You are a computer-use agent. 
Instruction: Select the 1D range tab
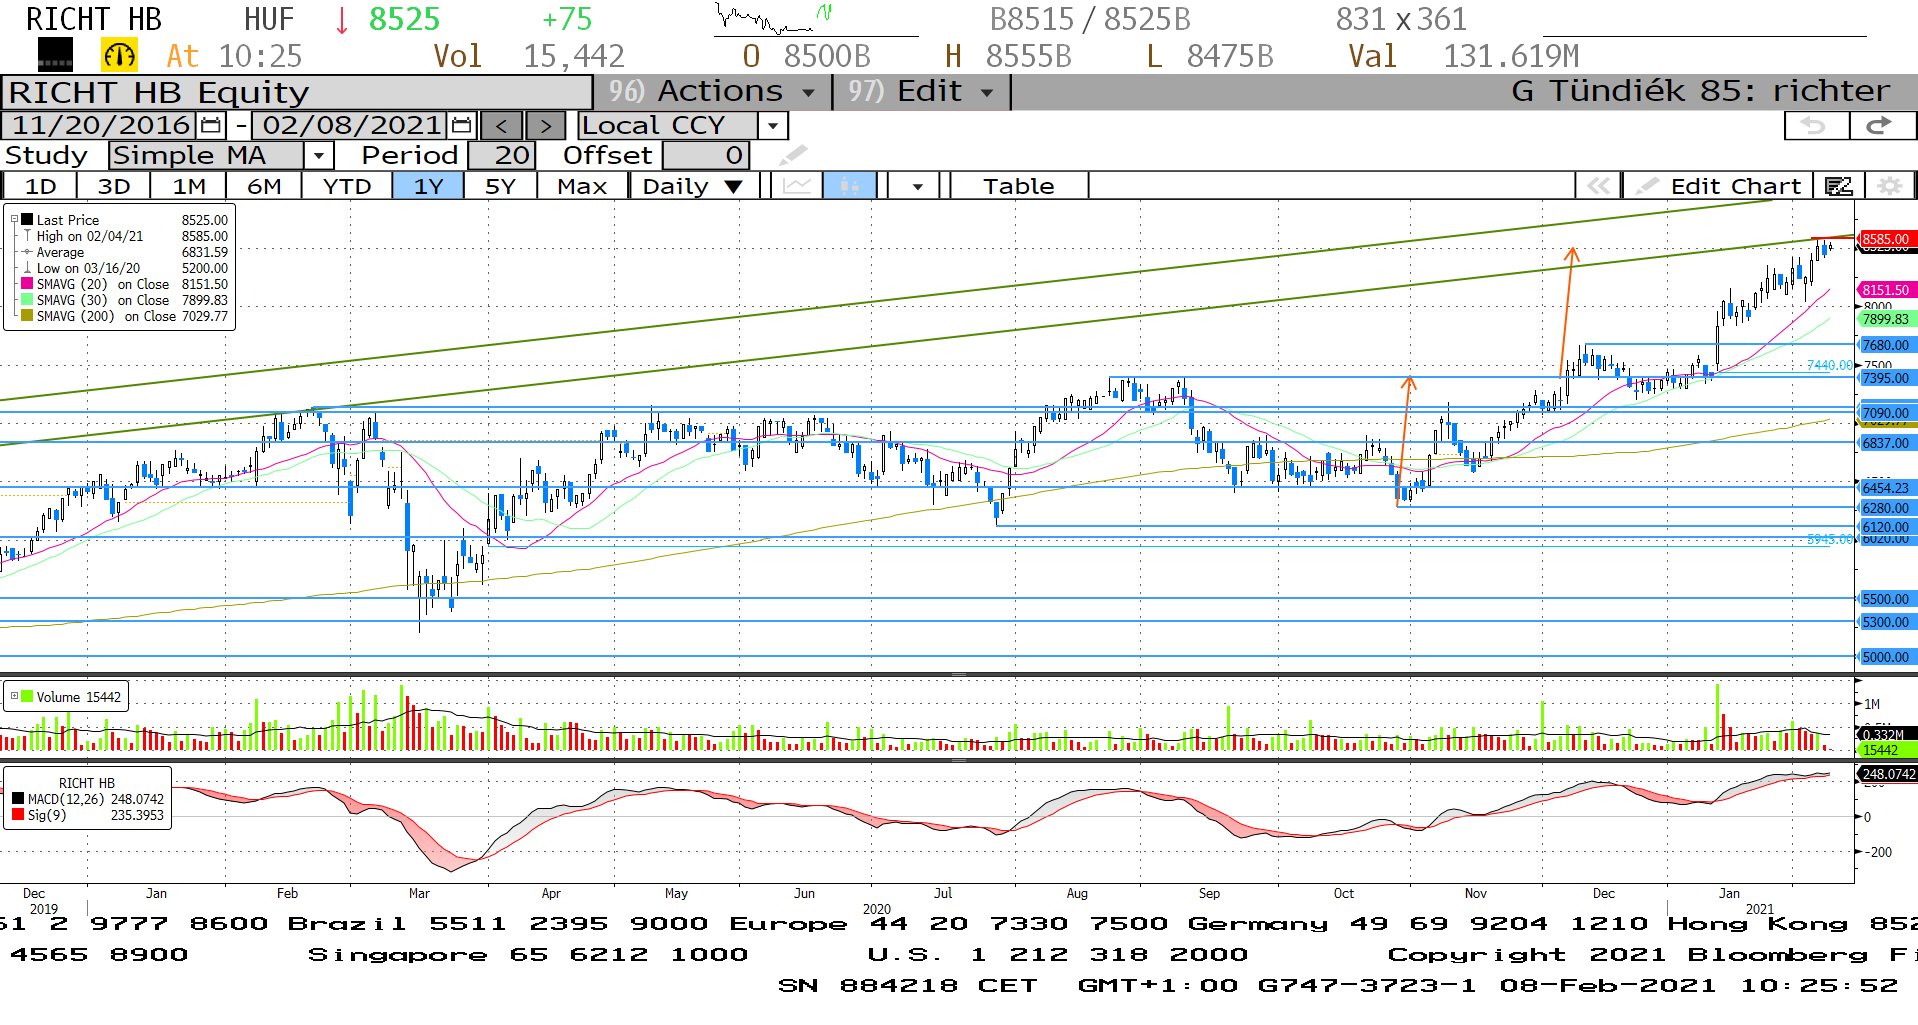click(x=41, y=186)
